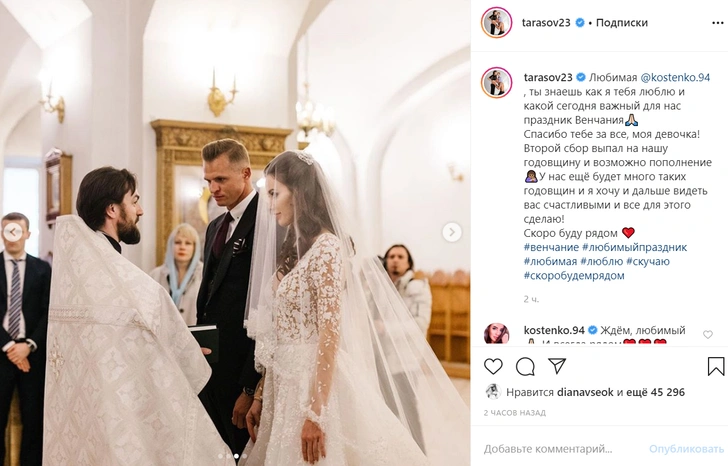The image size is (728, 466).
Task: Like the post with the heart icon
Action: coord(493,367)
